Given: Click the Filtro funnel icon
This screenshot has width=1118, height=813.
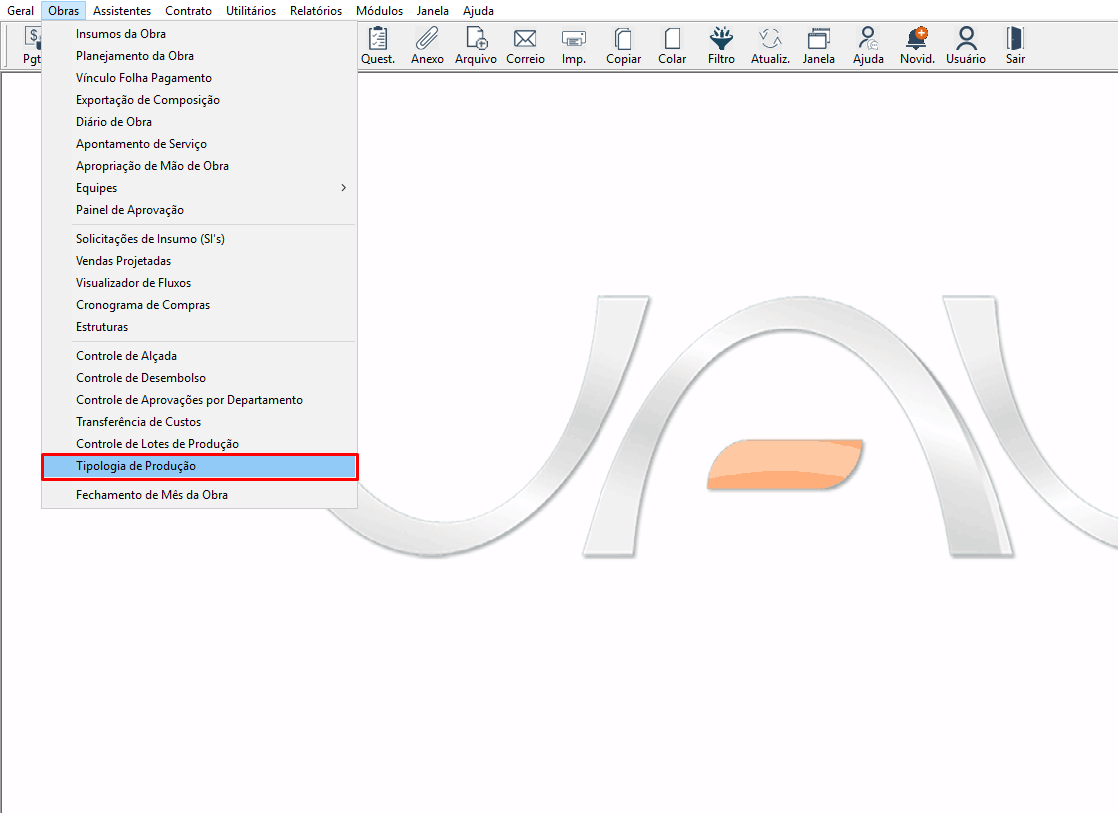Looking at the screenshot, I should (x=720, y=40).
